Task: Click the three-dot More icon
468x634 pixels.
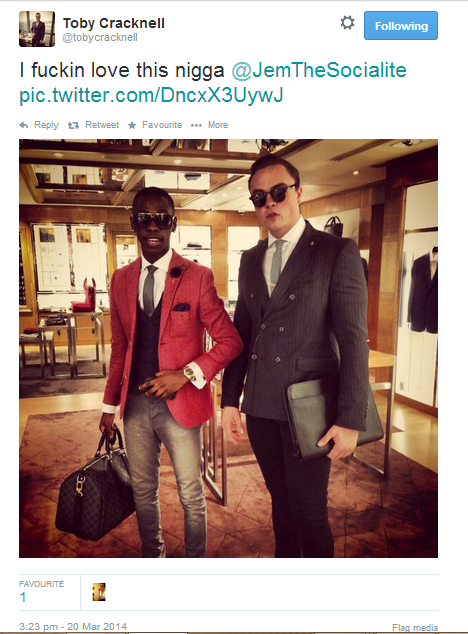Action: 196,125
